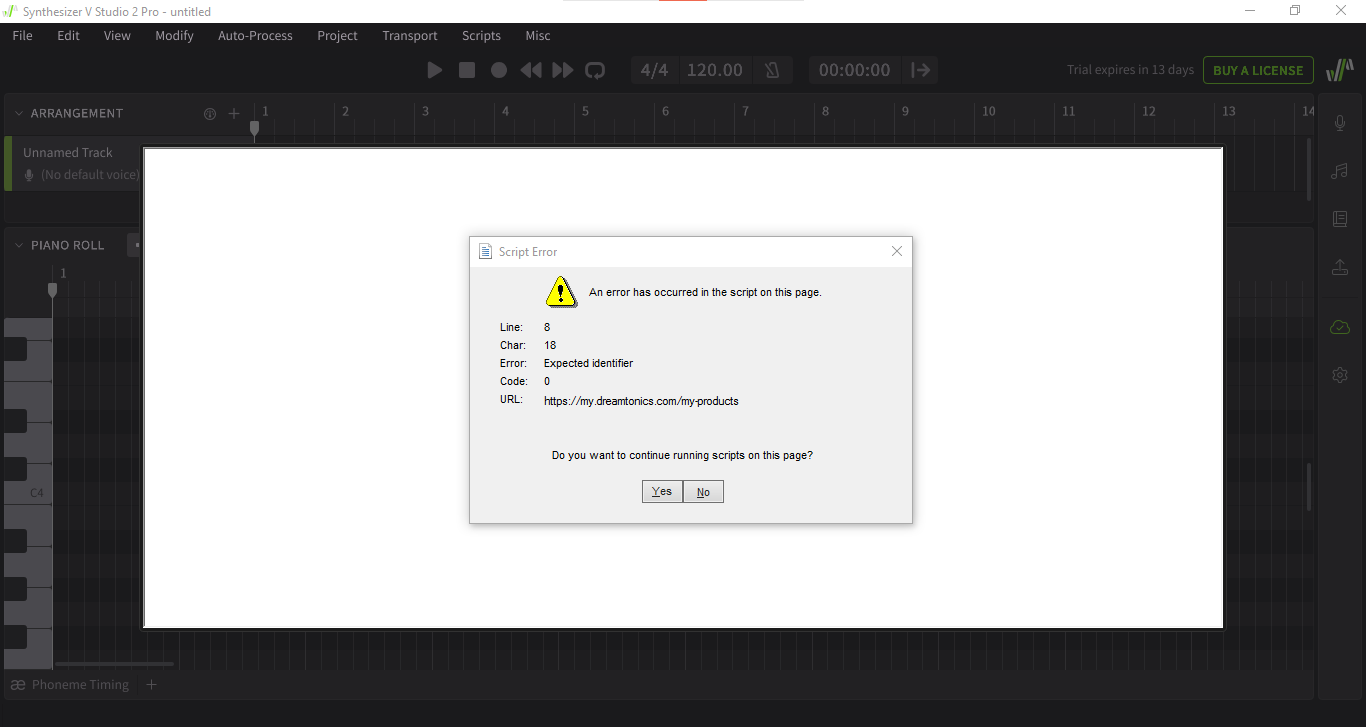Click the piano roll playhead marker

click(x=52, y=290)
